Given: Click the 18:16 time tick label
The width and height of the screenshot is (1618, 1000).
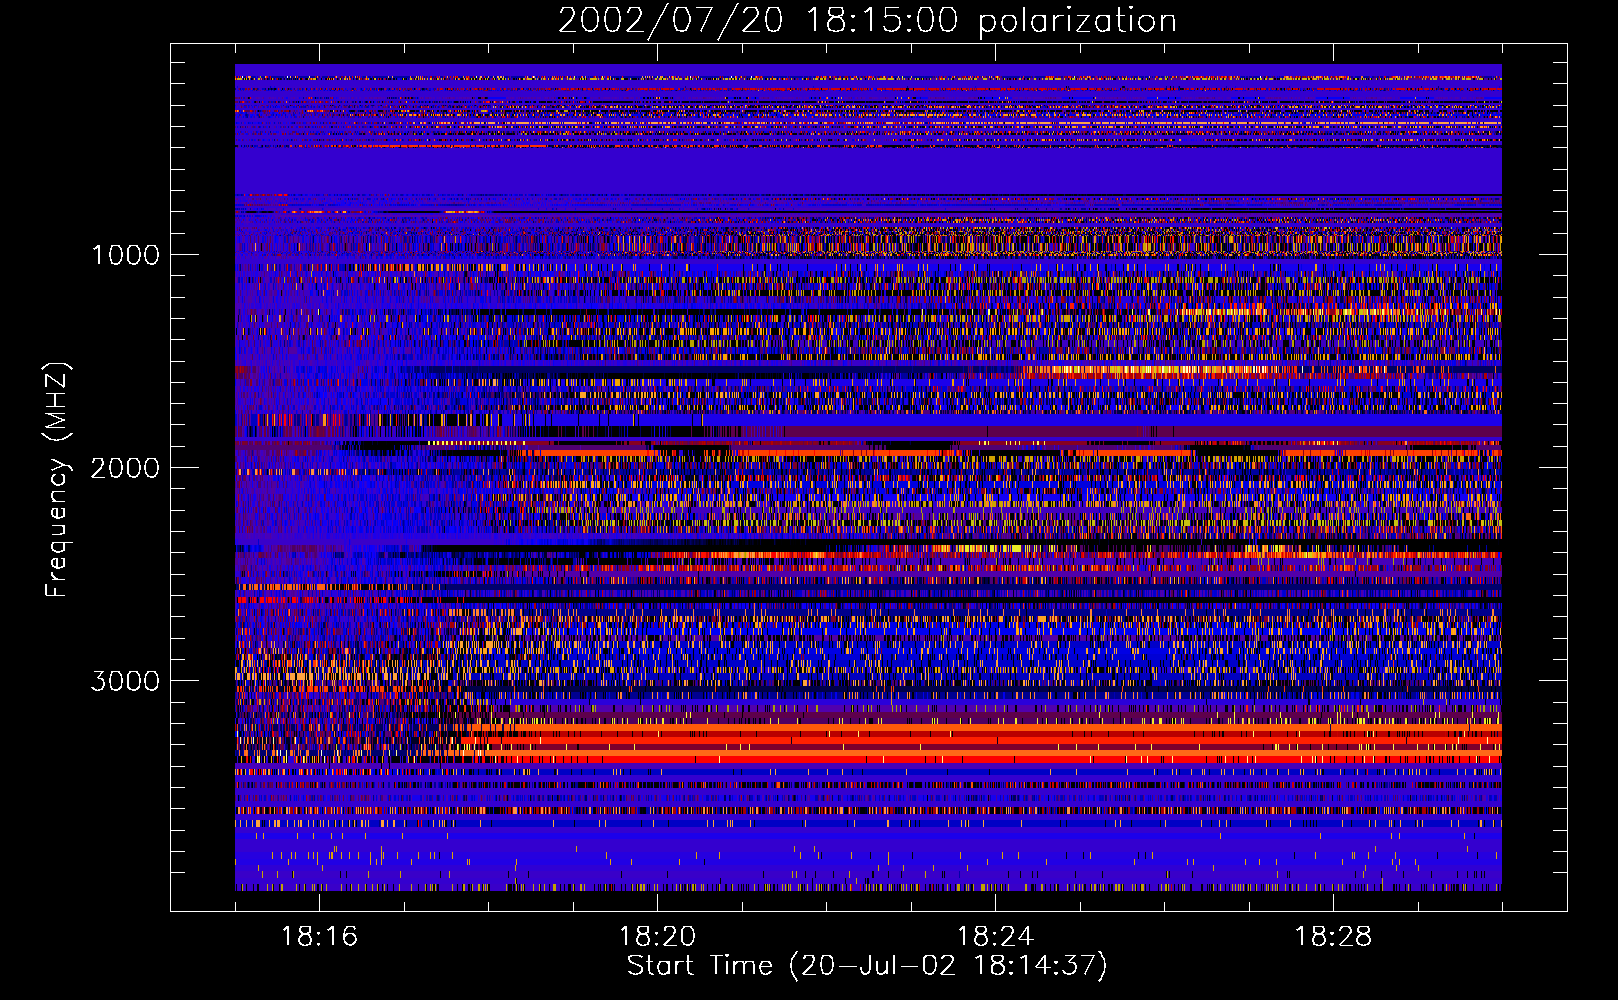Looking at the screenshot, I should click(319, 936).
